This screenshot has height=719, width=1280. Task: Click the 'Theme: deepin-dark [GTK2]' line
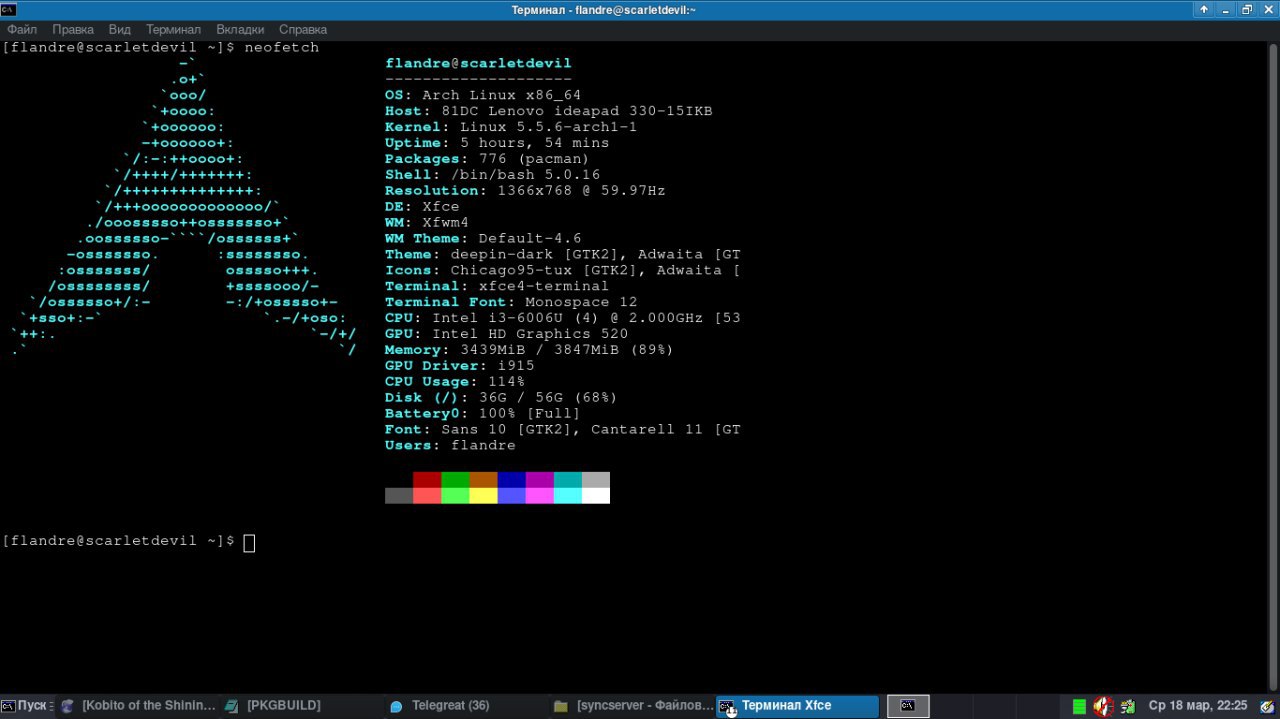[563, 255]
